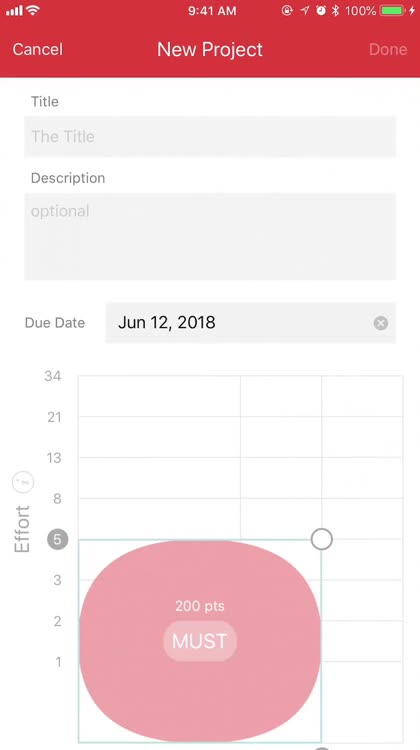
Task: Tap the alarm clock status icon
Action: pyautogui.click(x=321, y=10)
